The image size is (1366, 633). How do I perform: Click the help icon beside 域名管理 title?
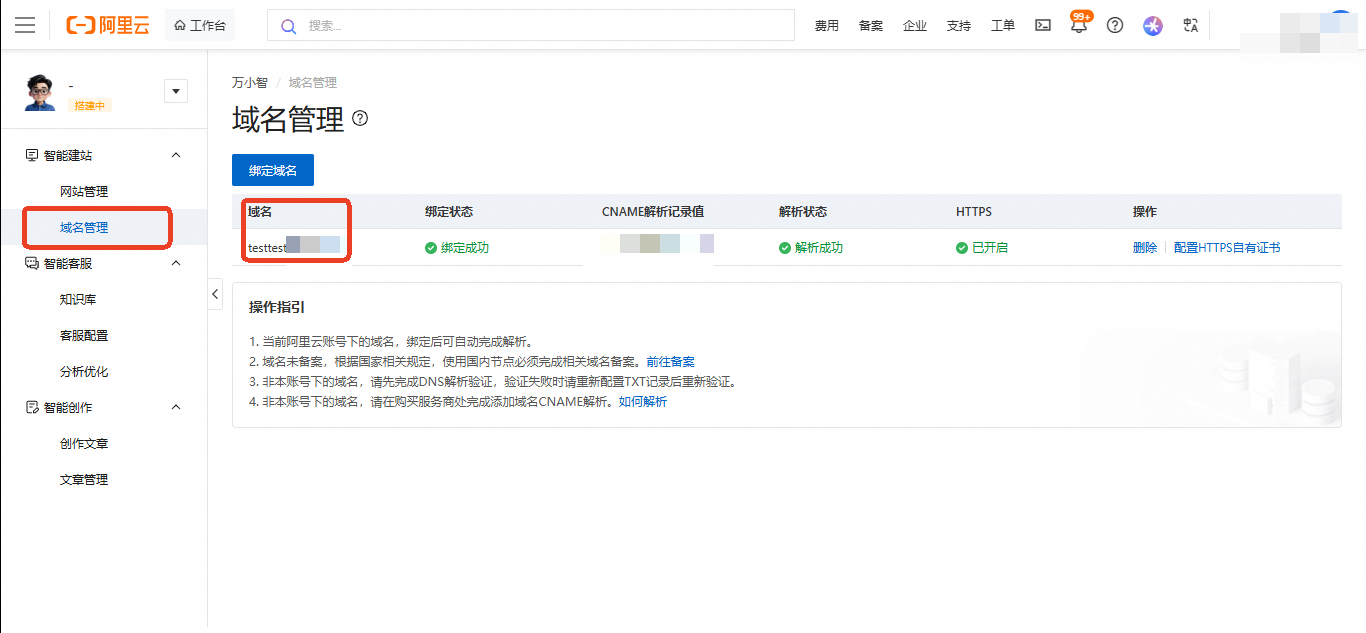360,119
